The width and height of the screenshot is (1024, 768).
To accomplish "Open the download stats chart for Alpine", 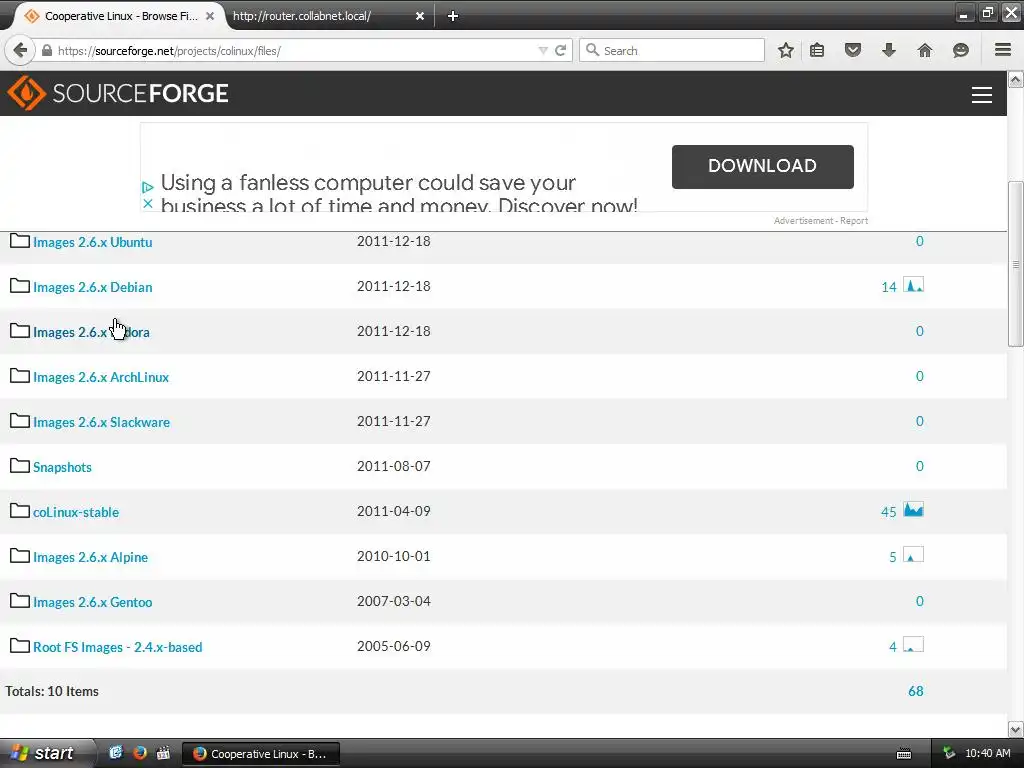I will (914, 554).
